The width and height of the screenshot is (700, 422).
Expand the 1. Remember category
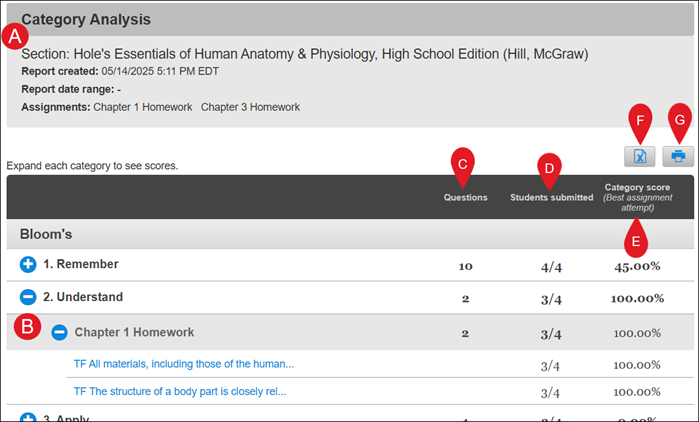point(28,265)
